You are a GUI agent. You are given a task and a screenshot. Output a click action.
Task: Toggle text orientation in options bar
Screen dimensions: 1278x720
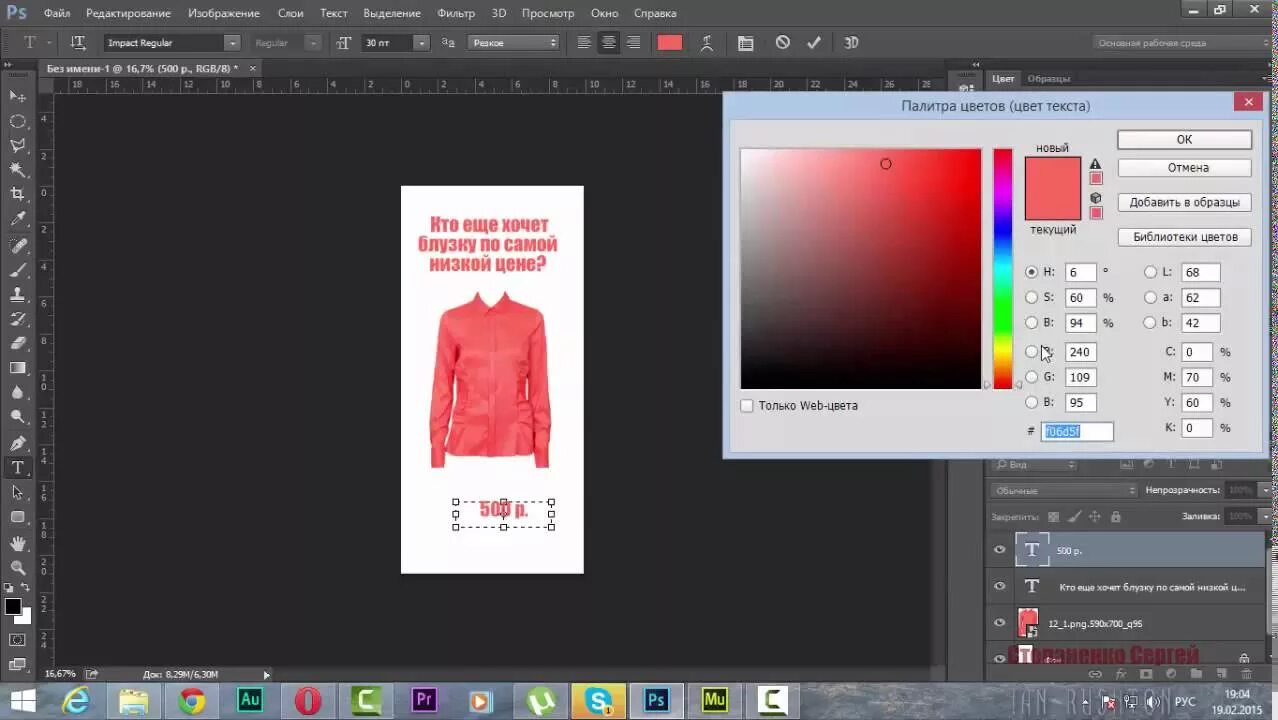(x=78, y=43)
